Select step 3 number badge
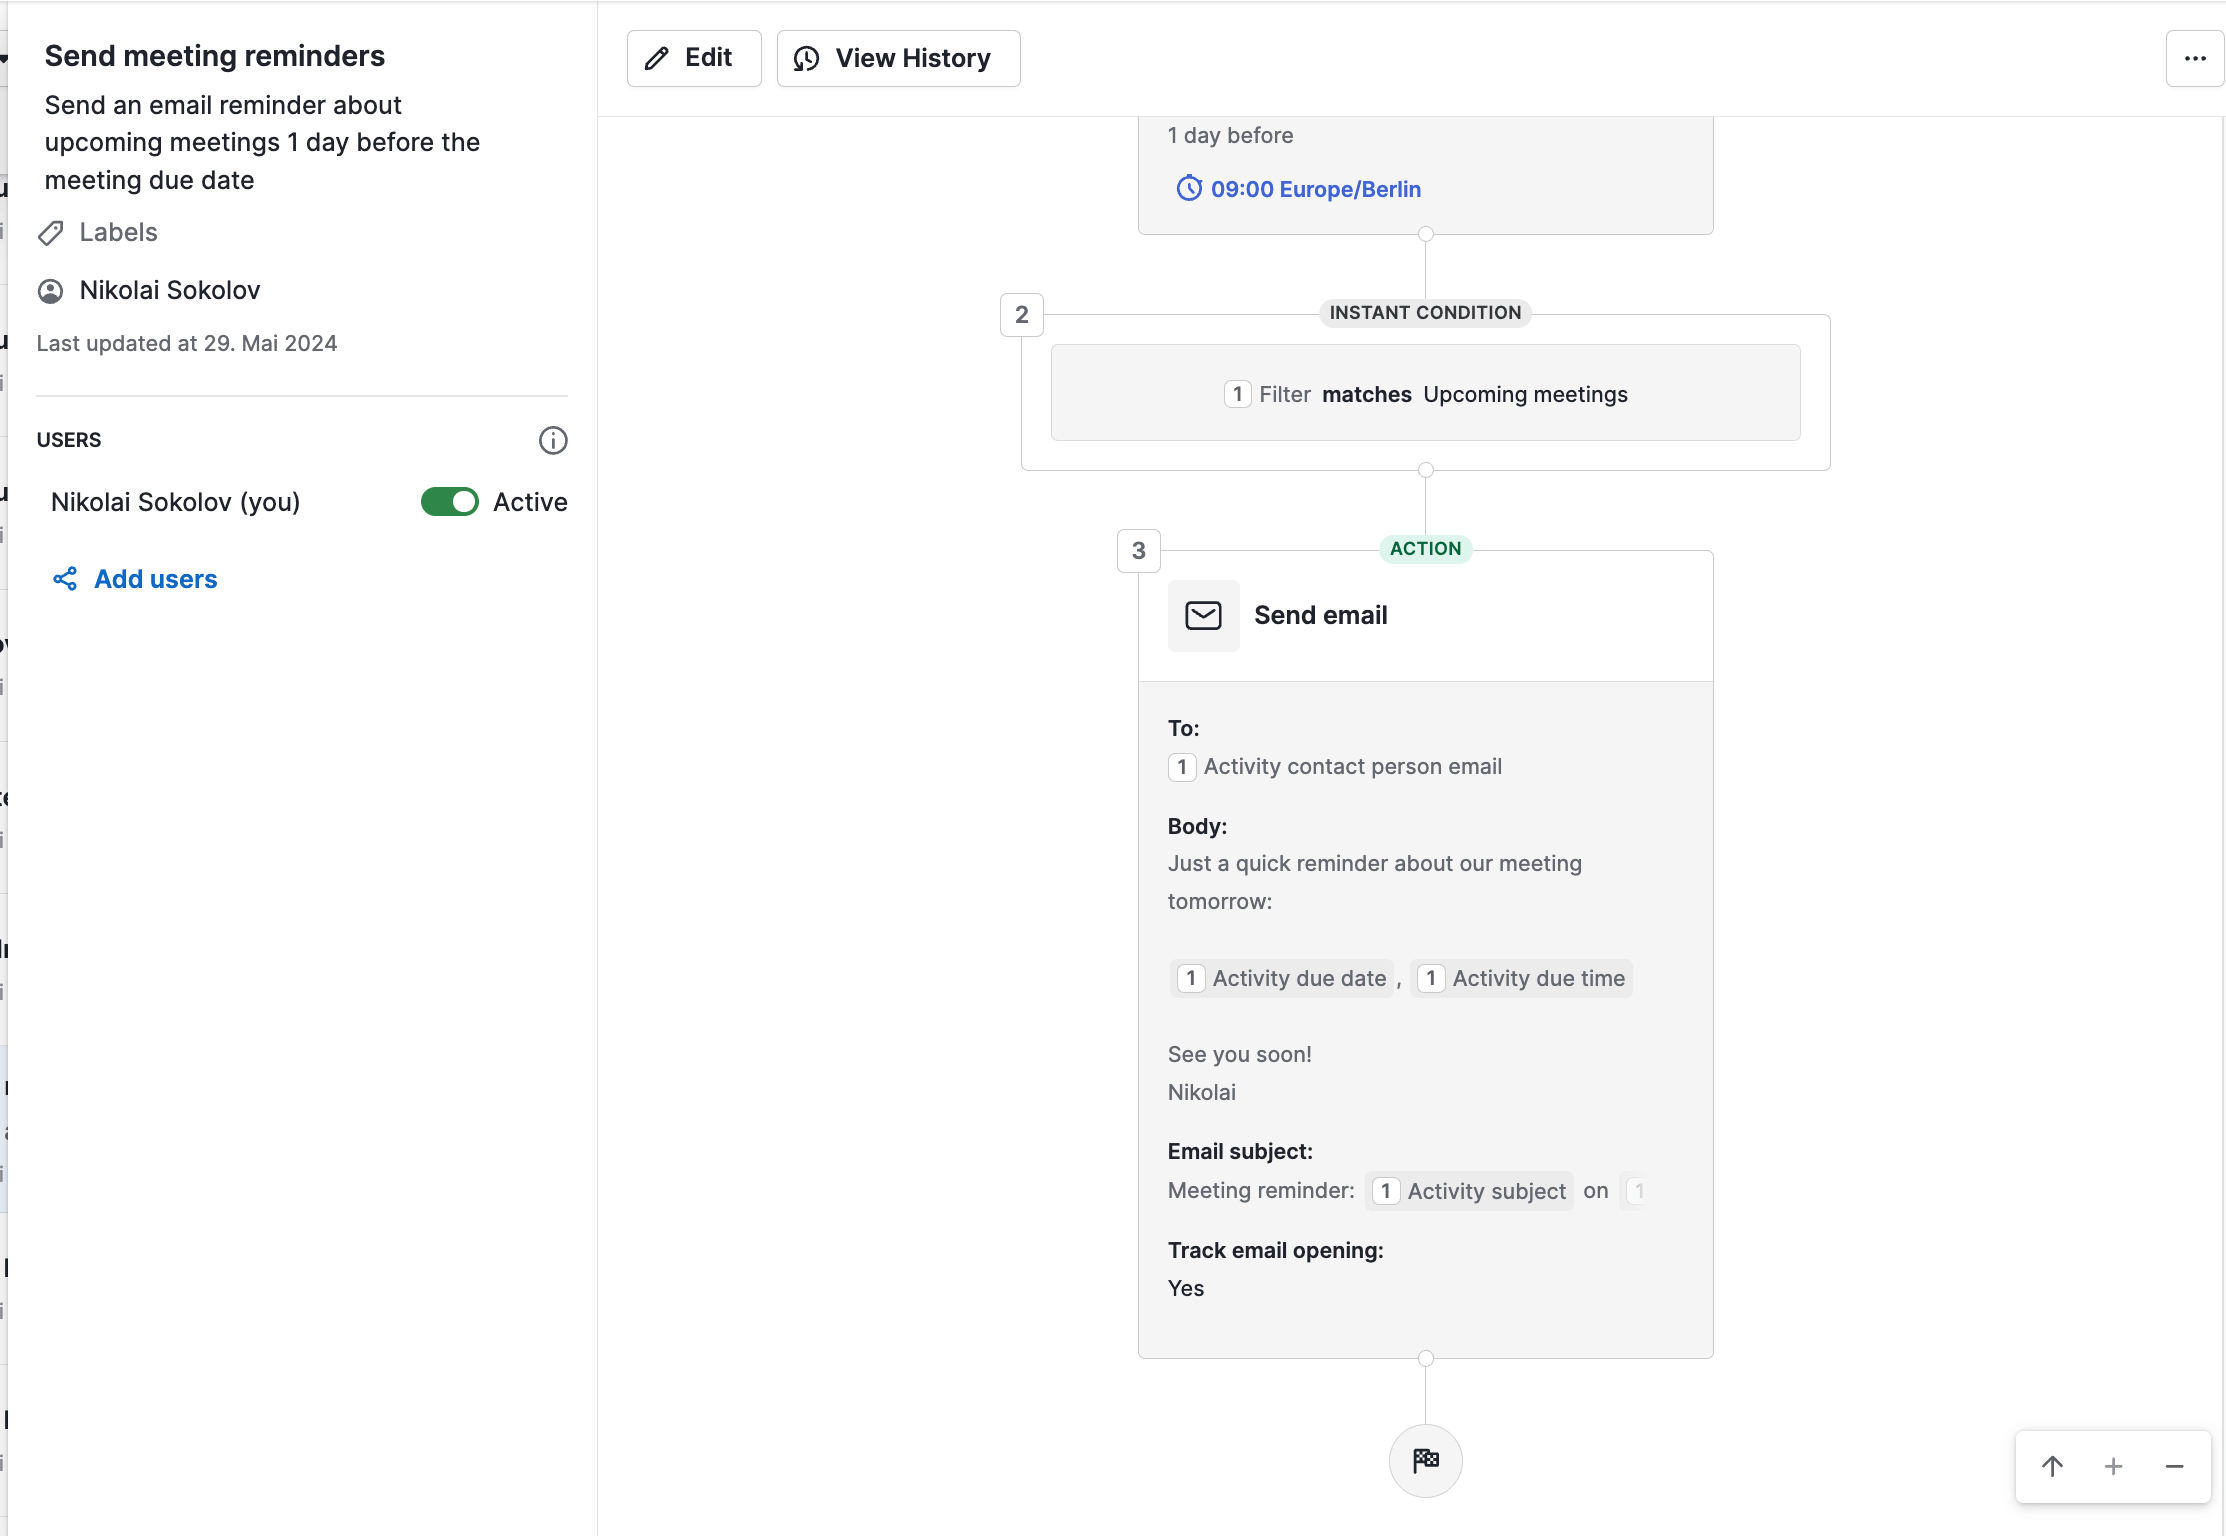This screenshot has width=2226, height=1536. tap(1138, 550)
